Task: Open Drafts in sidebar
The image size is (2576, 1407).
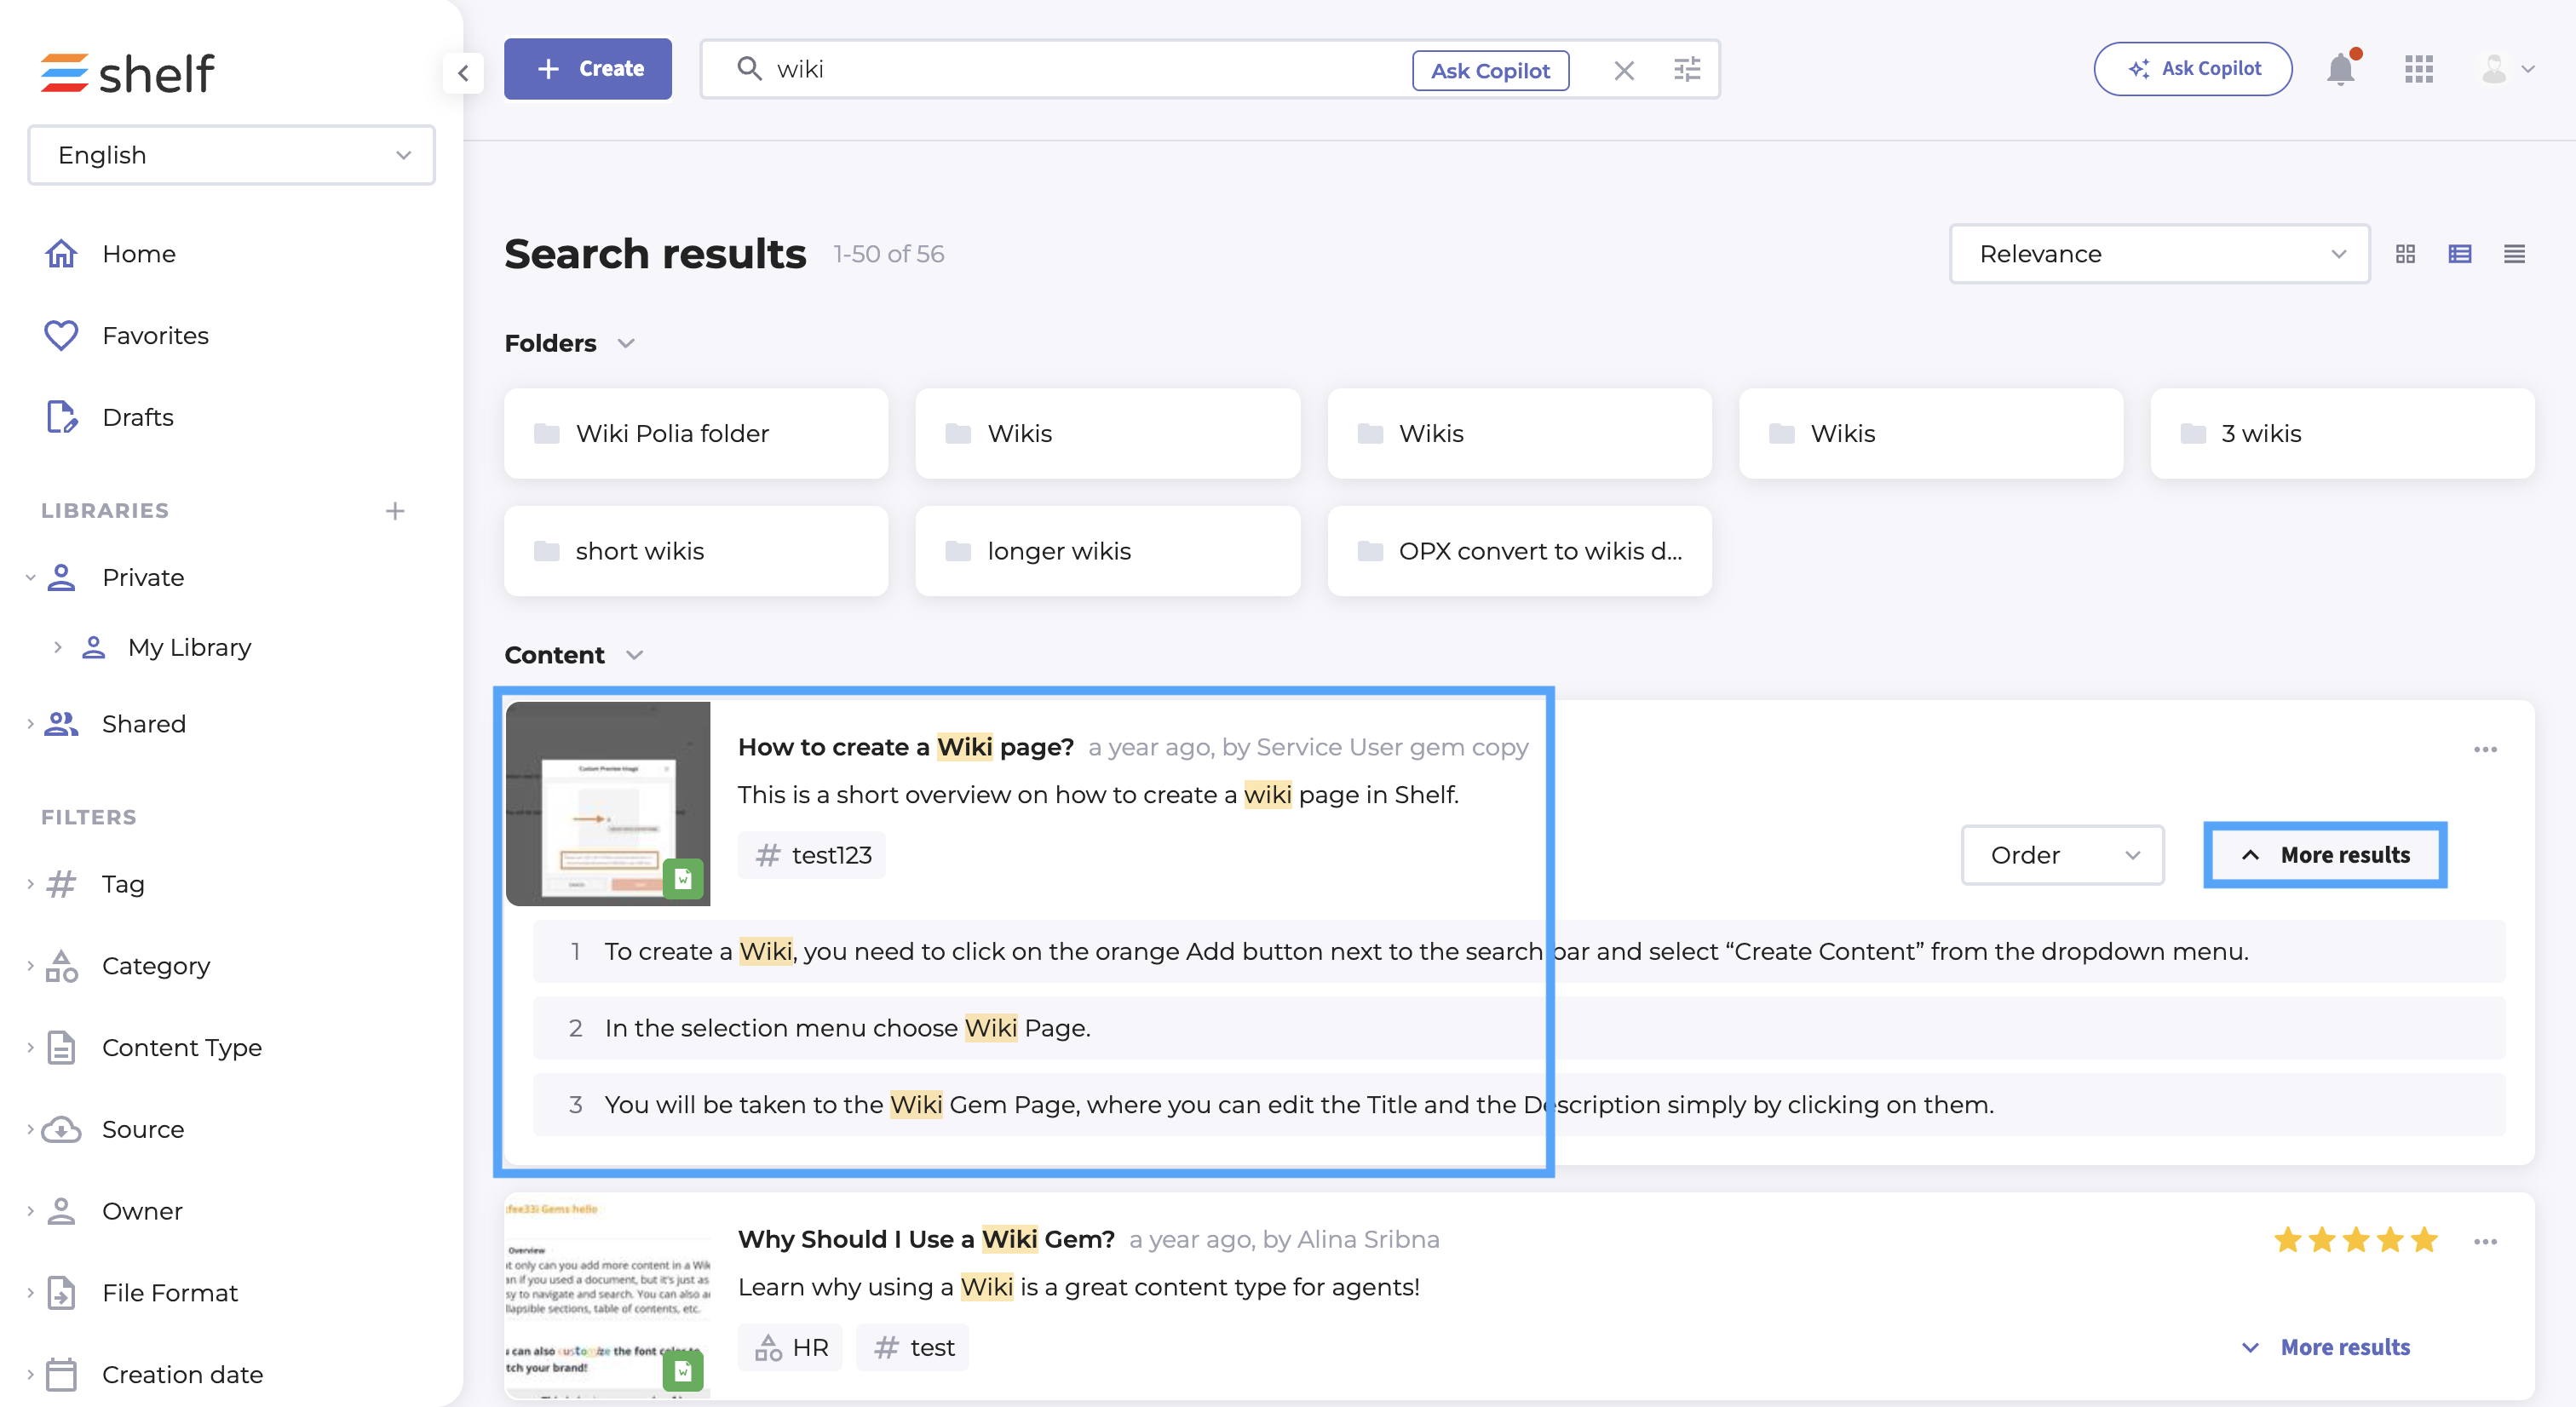Action: tap(137, 417)
